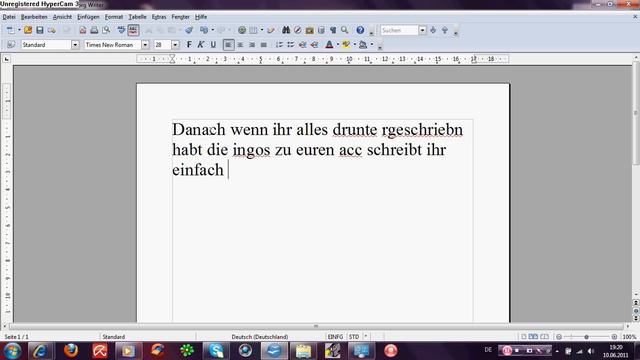Show drawing functions pencil icon
The height and width of the screenshot is (360, 640).
pos(271,30)
